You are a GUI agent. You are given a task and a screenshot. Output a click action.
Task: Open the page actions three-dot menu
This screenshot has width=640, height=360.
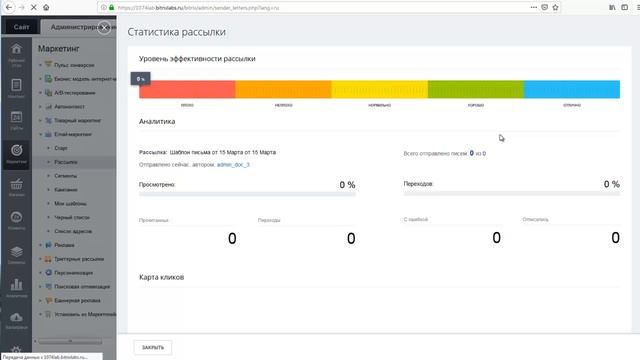[x=533, y=7]
